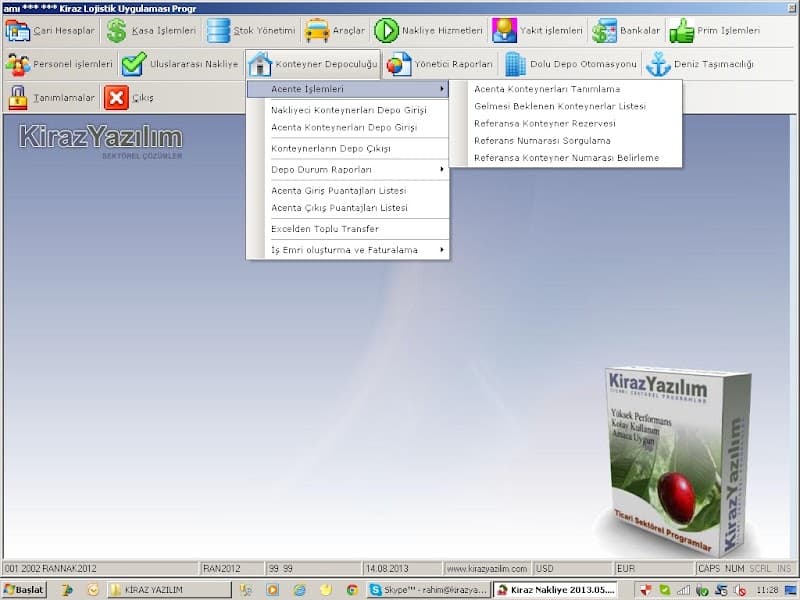800x600 pixels.
Task: Open the padlock Tanımlamalar icon
Action: click(18, 98)
